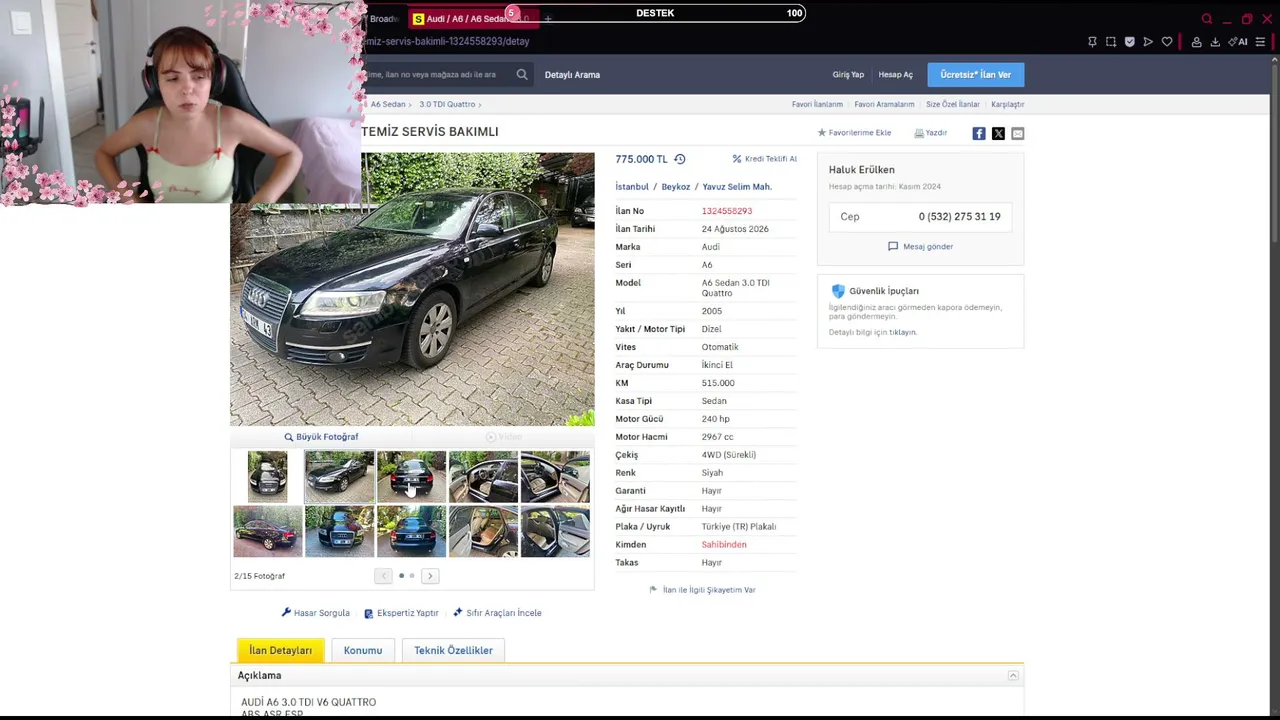The height and width of the screenshot is (720, 1280).
Task: Open the browser profile account icon
Action: 1196,42
